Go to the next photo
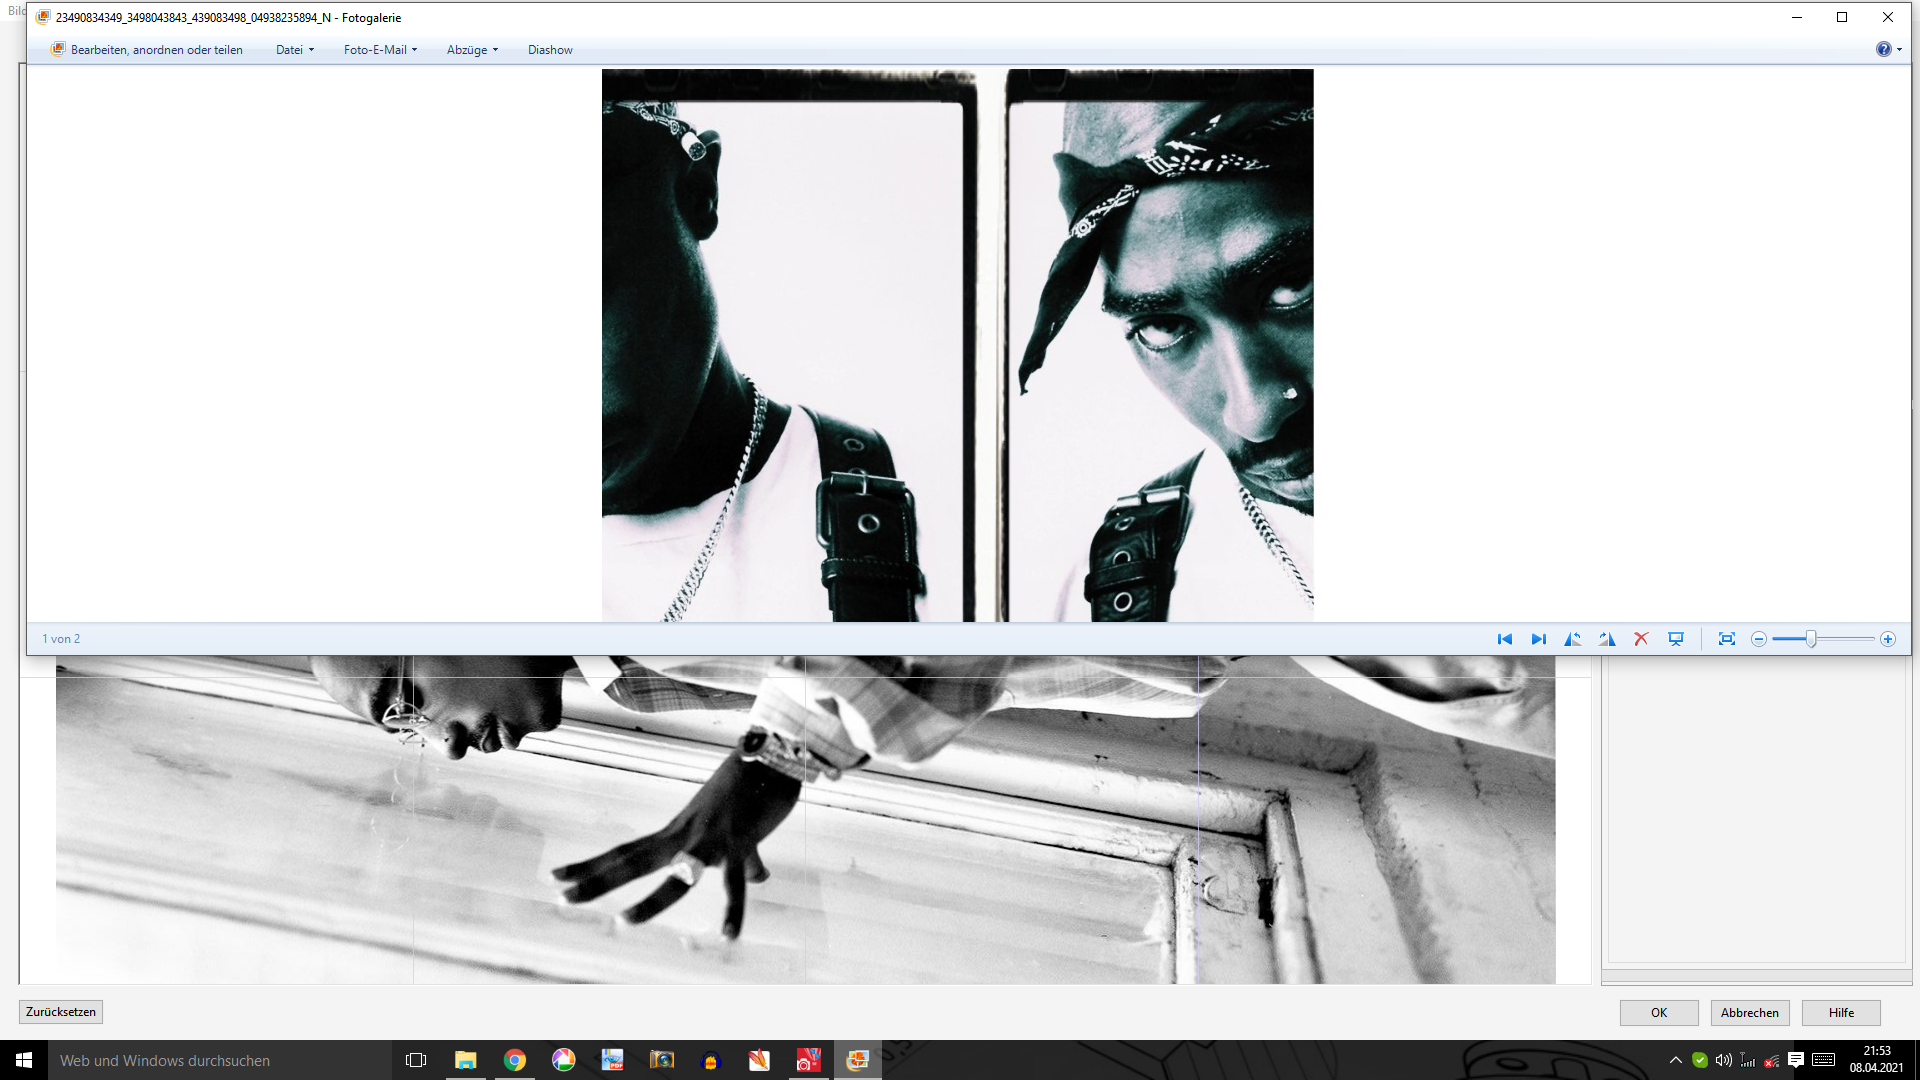1920x1080 pixels. pos(1538,639)
